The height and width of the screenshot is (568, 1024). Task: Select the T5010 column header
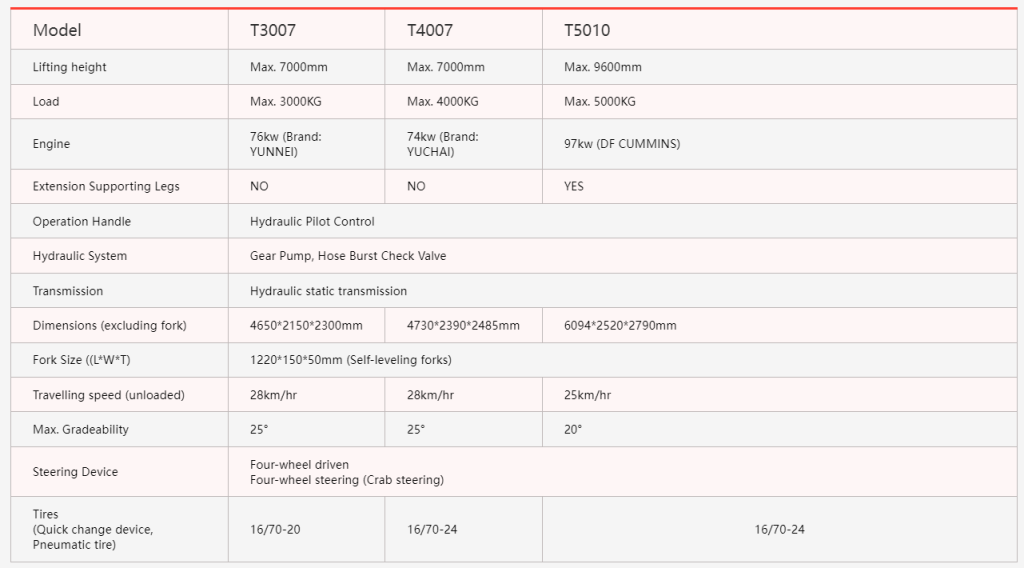(587, 31)
